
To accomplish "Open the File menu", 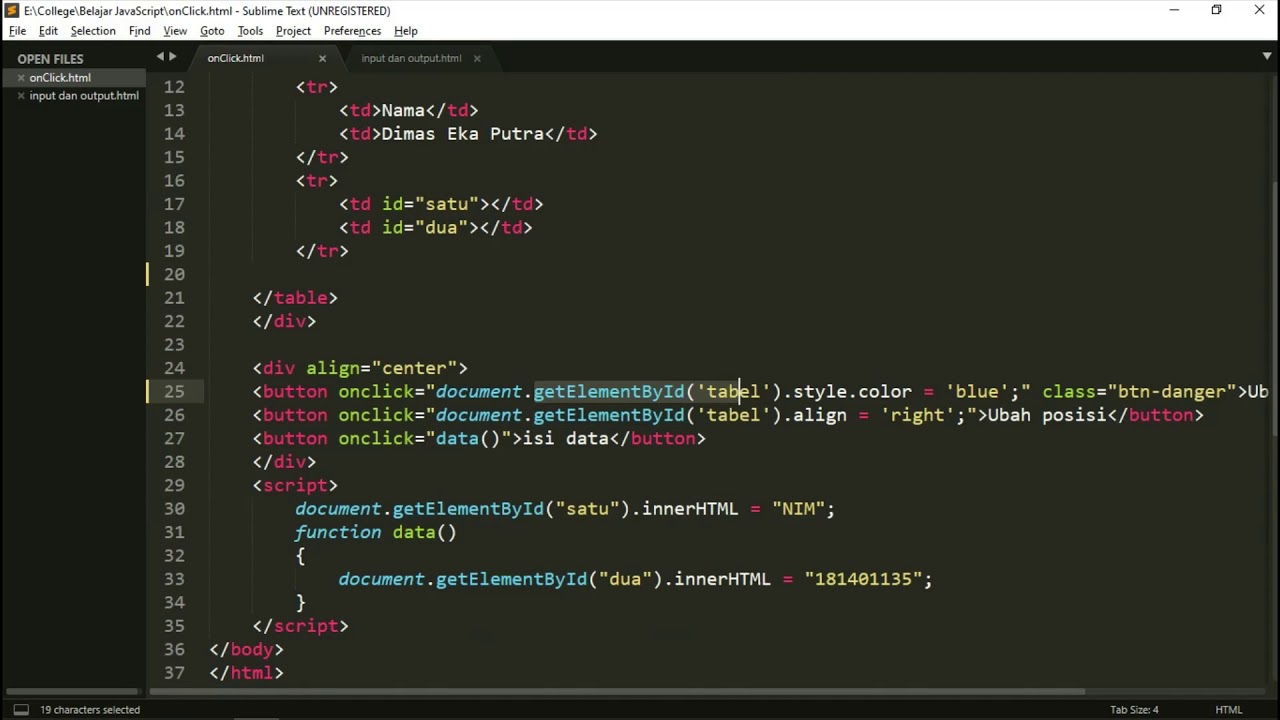I will point(17,31).
